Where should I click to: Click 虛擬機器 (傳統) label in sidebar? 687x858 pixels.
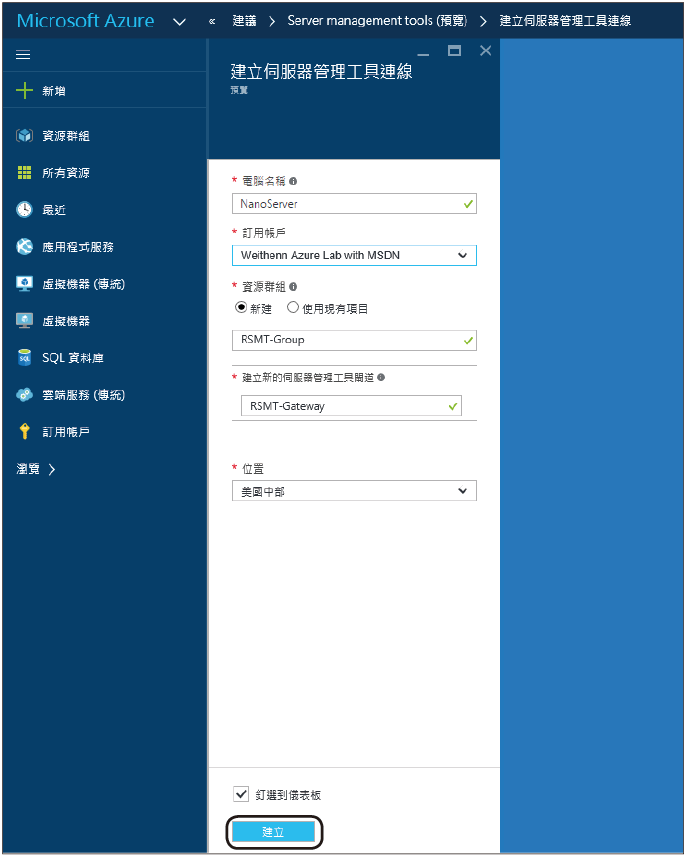point(84,284)
